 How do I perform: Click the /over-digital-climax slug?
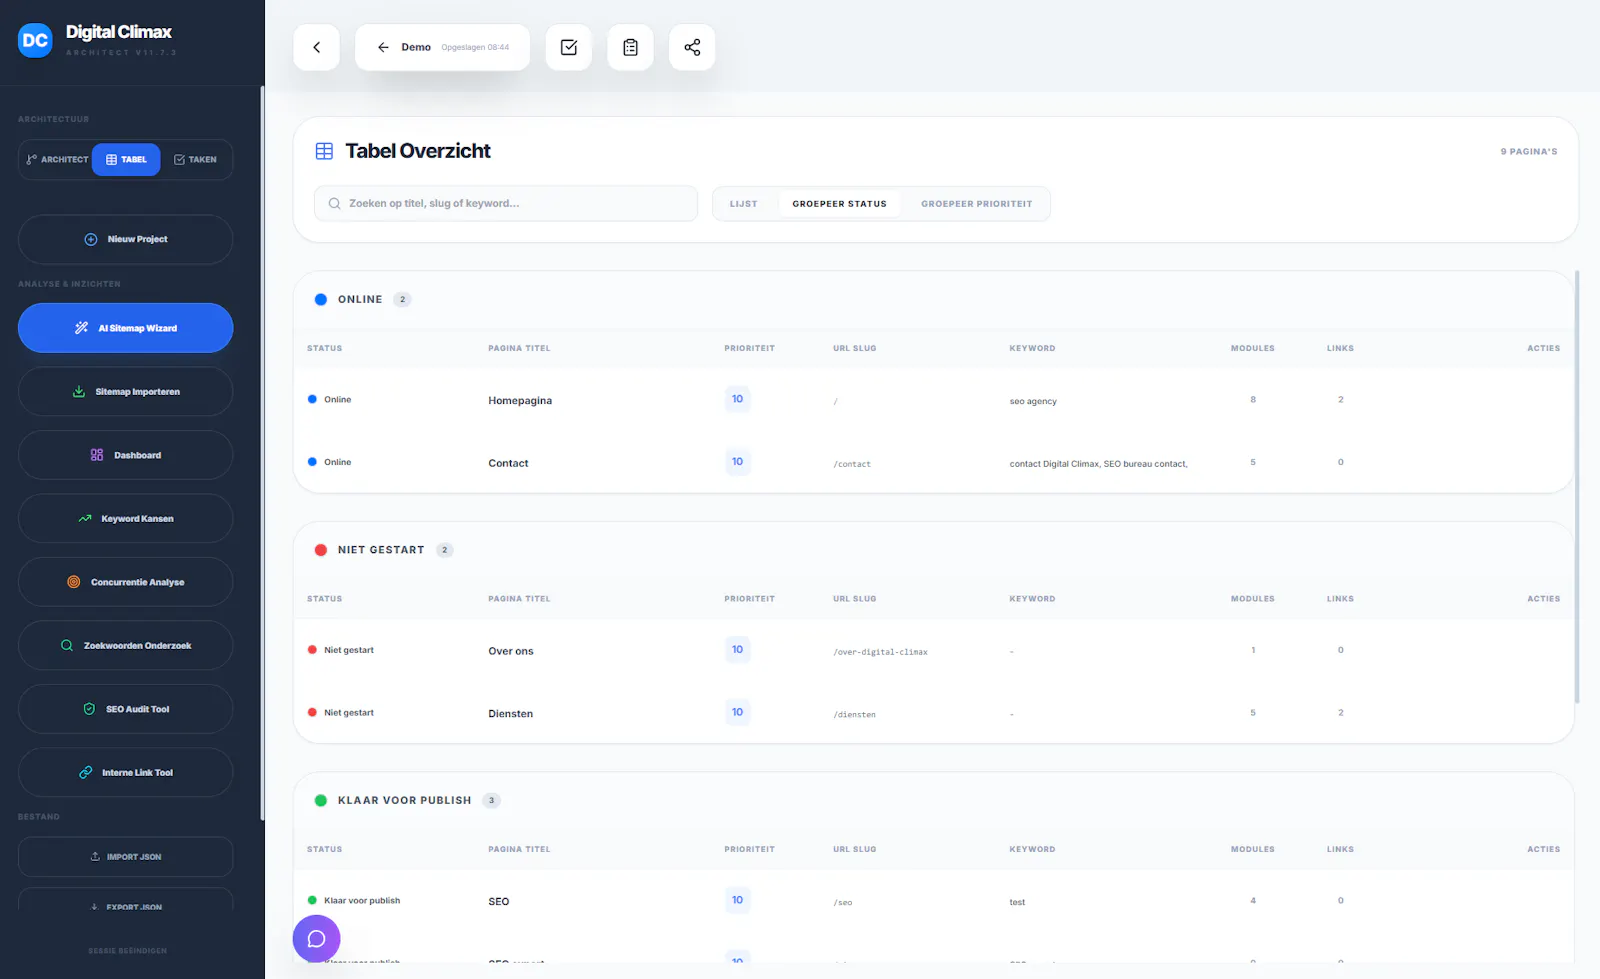coord(881,652)
